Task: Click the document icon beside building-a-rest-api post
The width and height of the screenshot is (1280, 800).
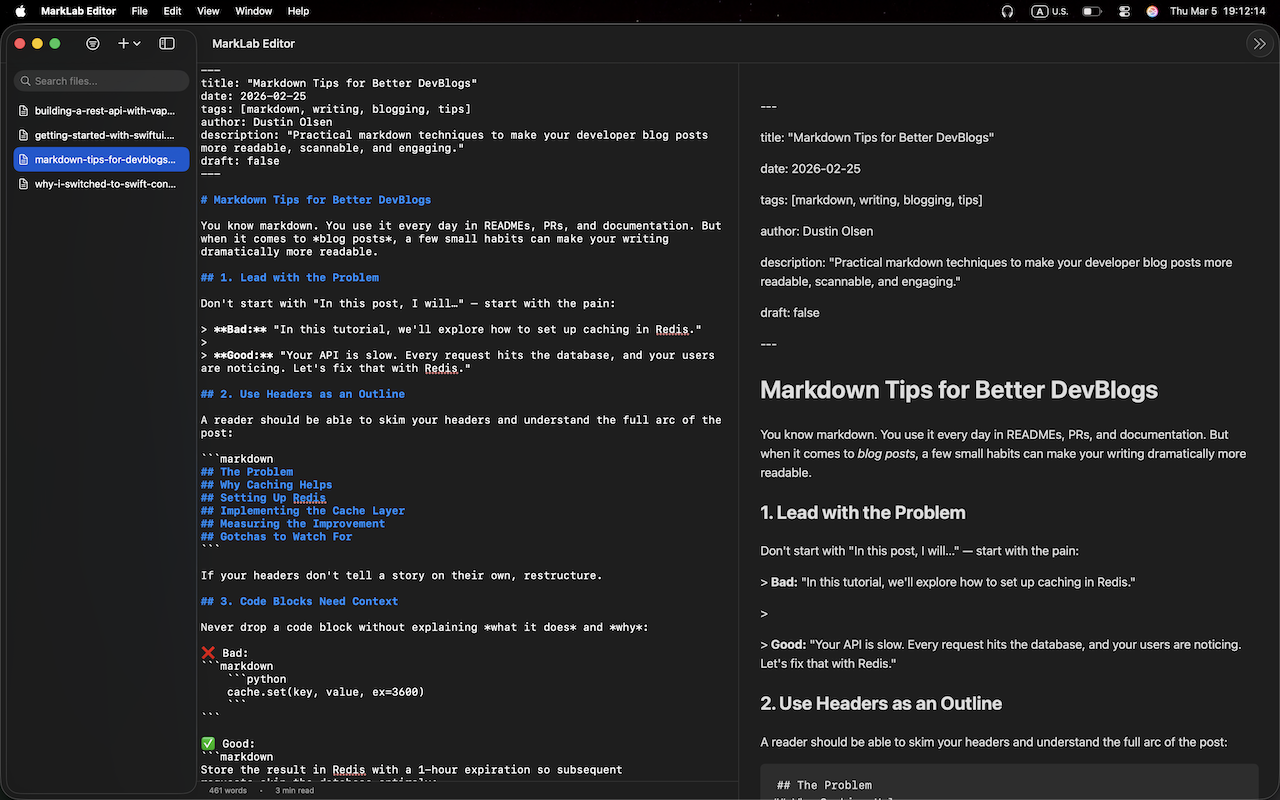Action: click(x=22, y=110)
